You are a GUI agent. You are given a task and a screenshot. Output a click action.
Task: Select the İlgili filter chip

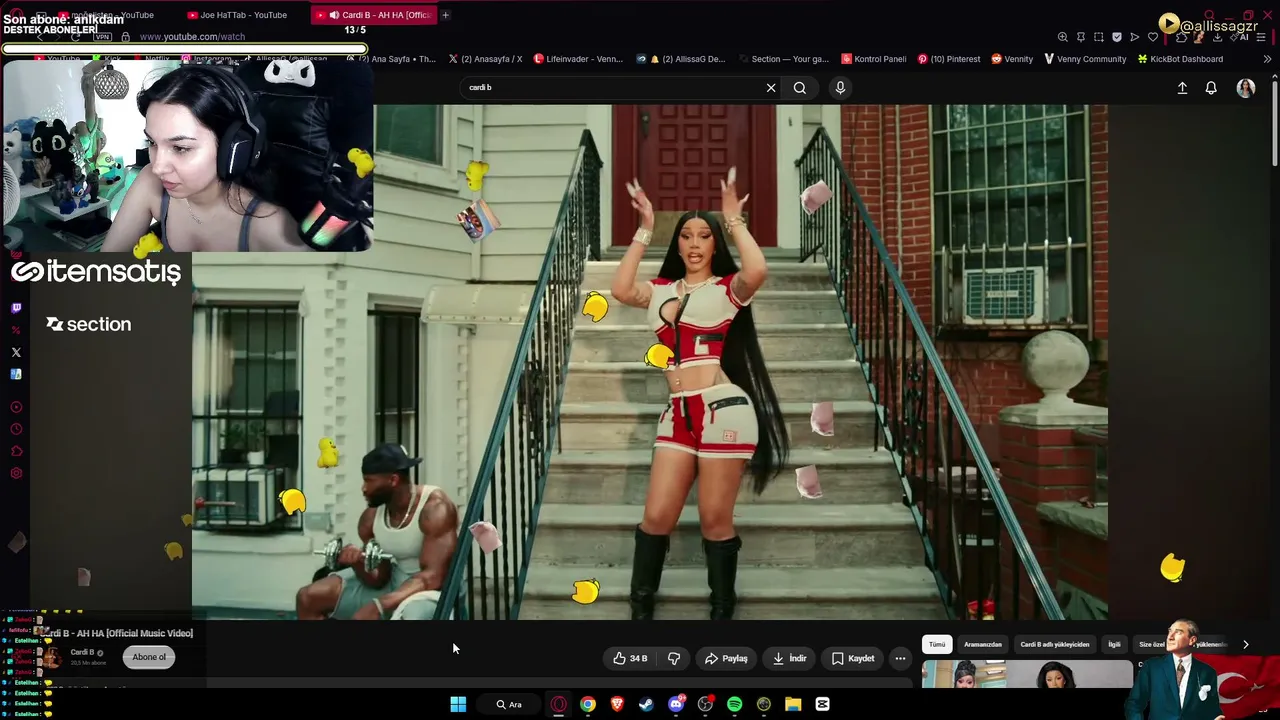(1114, 645)
